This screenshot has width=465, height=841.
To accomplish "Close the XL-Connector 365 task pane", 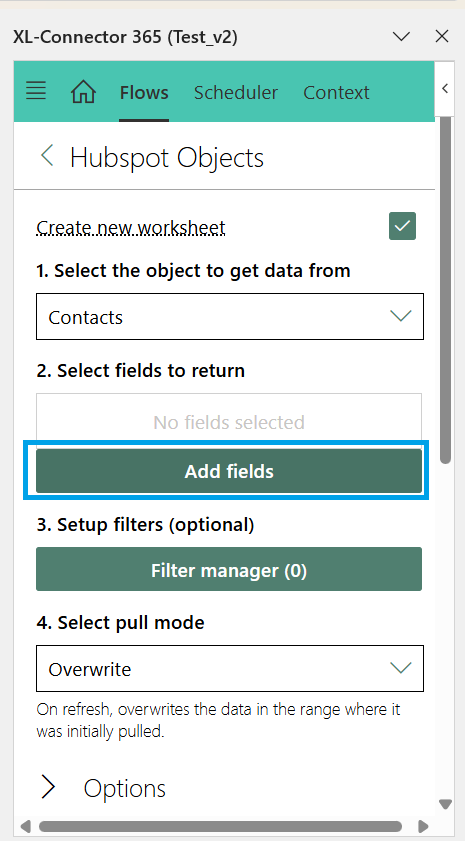I will point(442,36).
